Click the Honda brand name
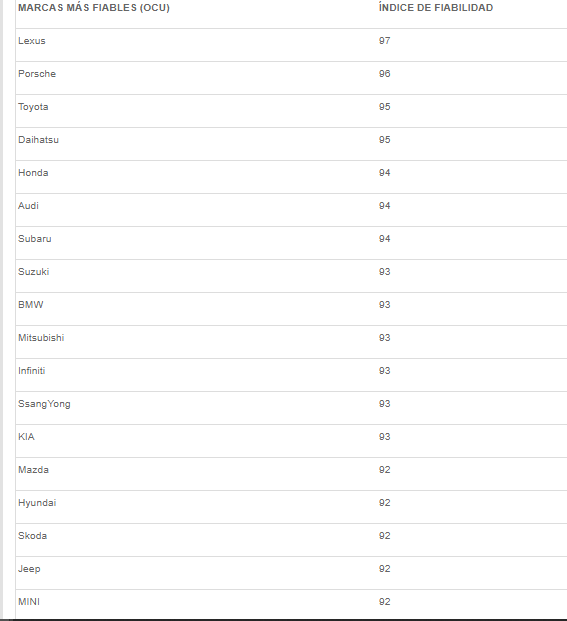Image resolution: width=567 pixels, height=621 pixels. point(33,173)
